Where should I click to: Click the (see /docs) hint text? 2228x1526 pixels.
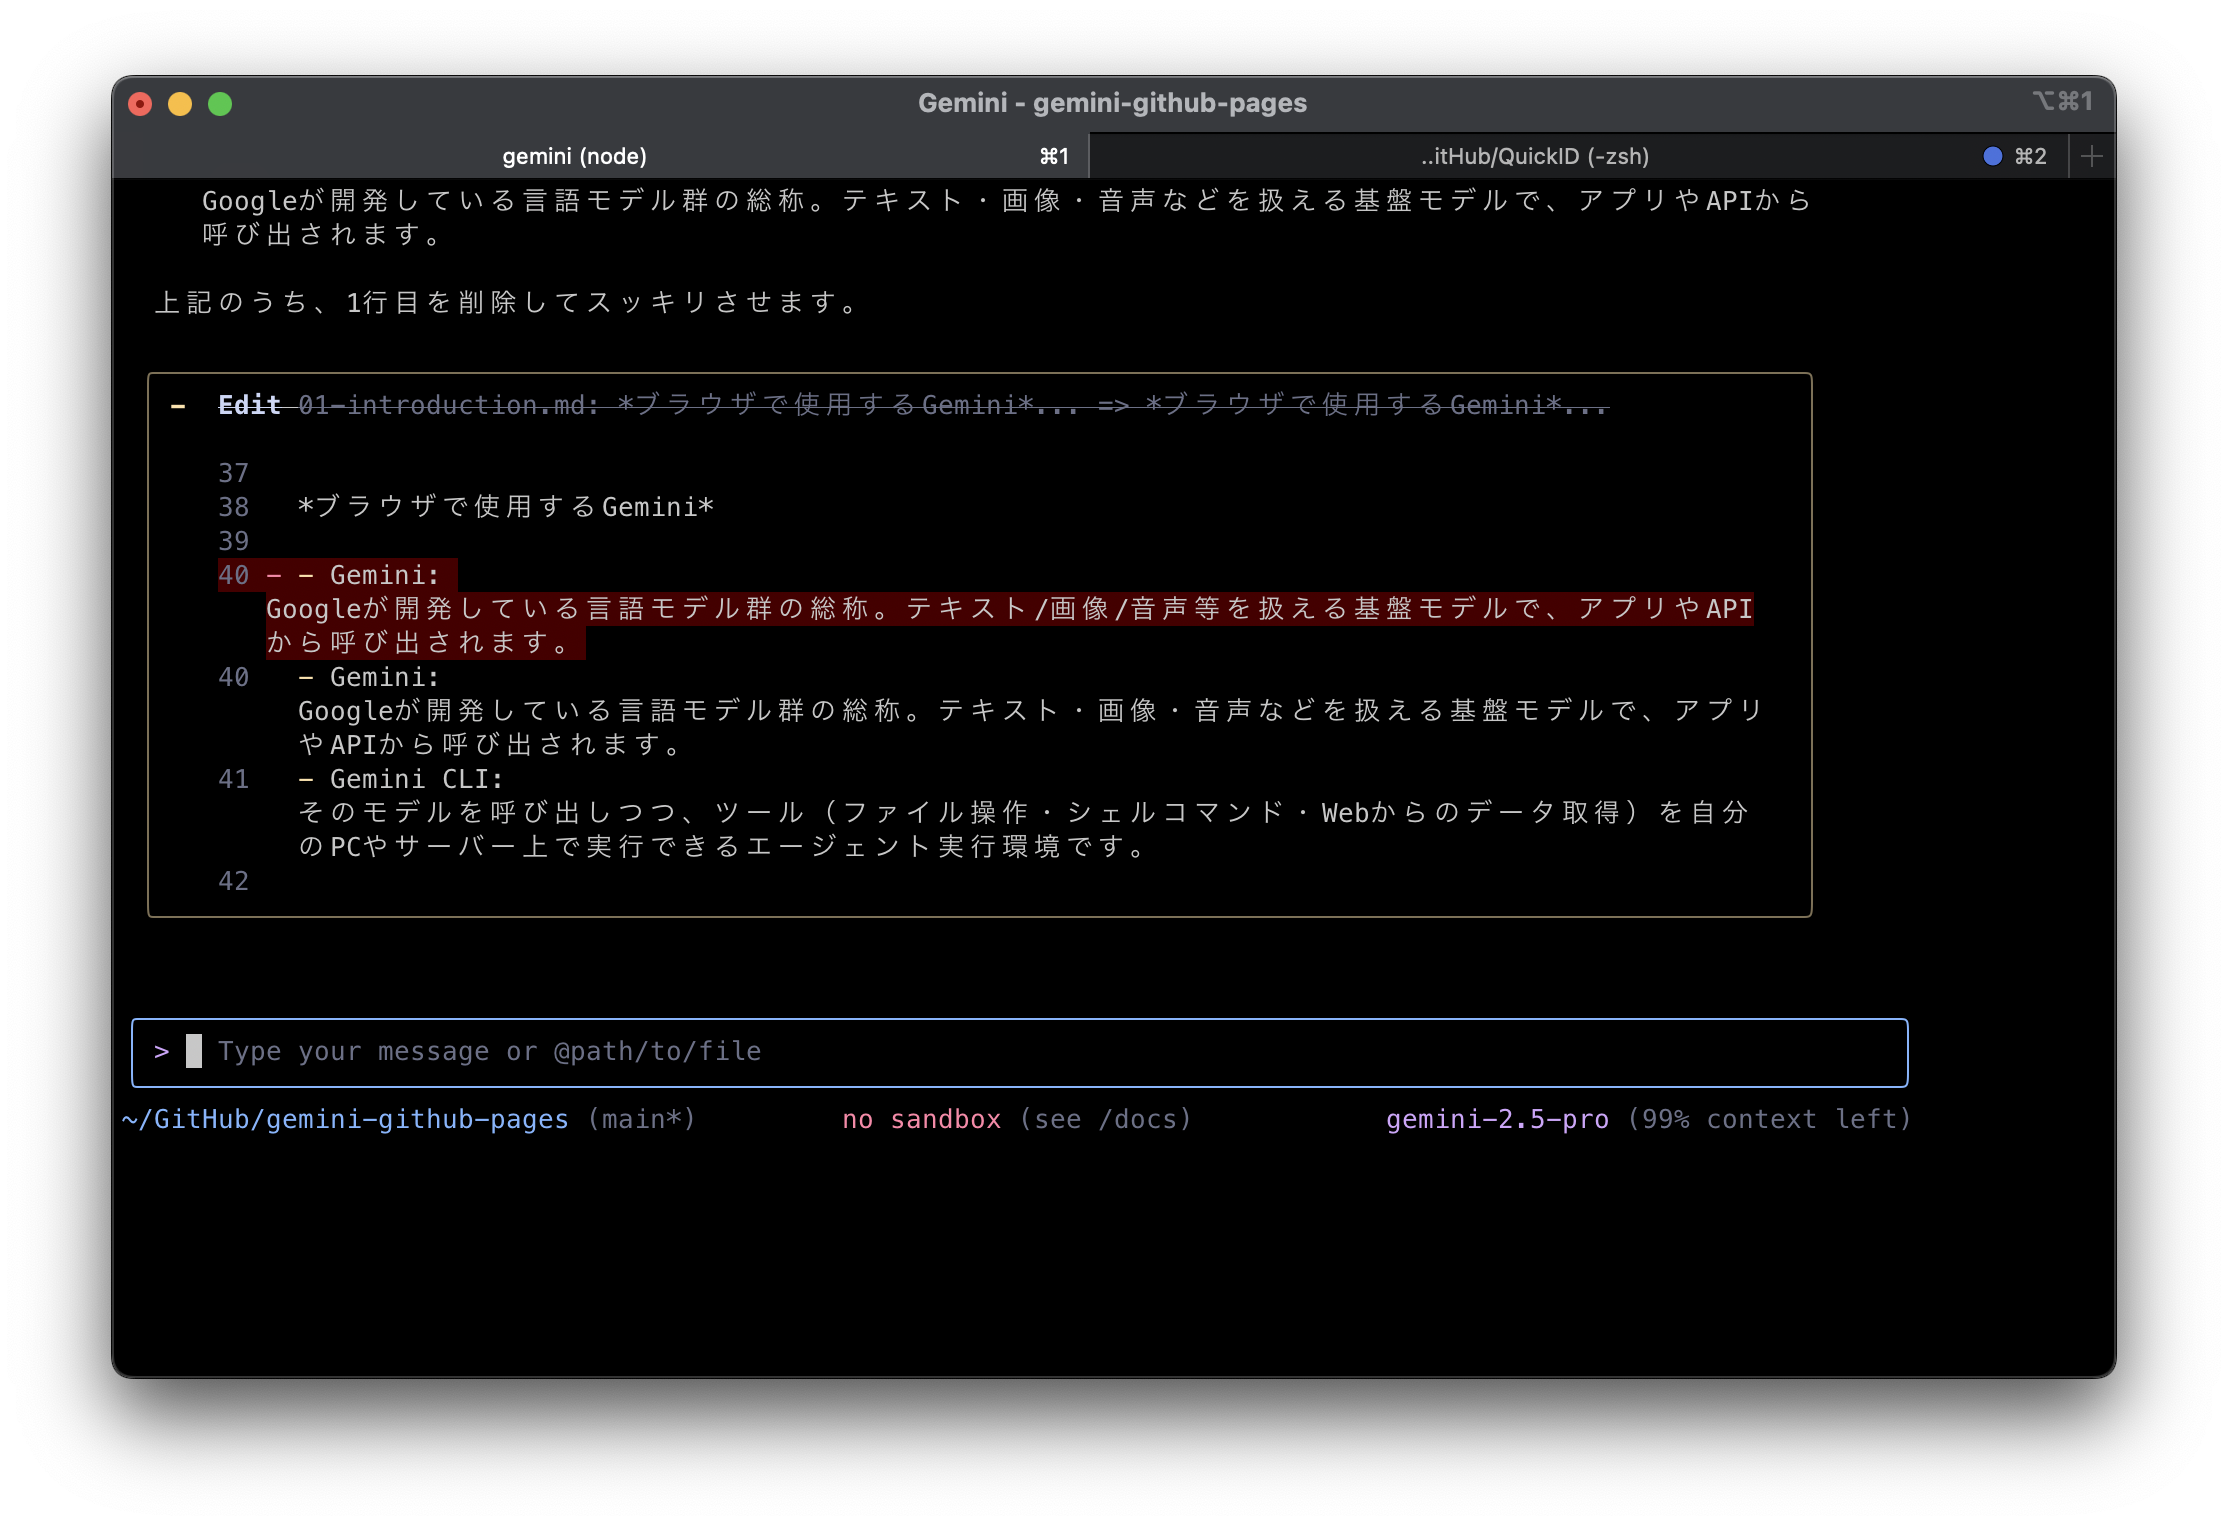[1105, 1119]
